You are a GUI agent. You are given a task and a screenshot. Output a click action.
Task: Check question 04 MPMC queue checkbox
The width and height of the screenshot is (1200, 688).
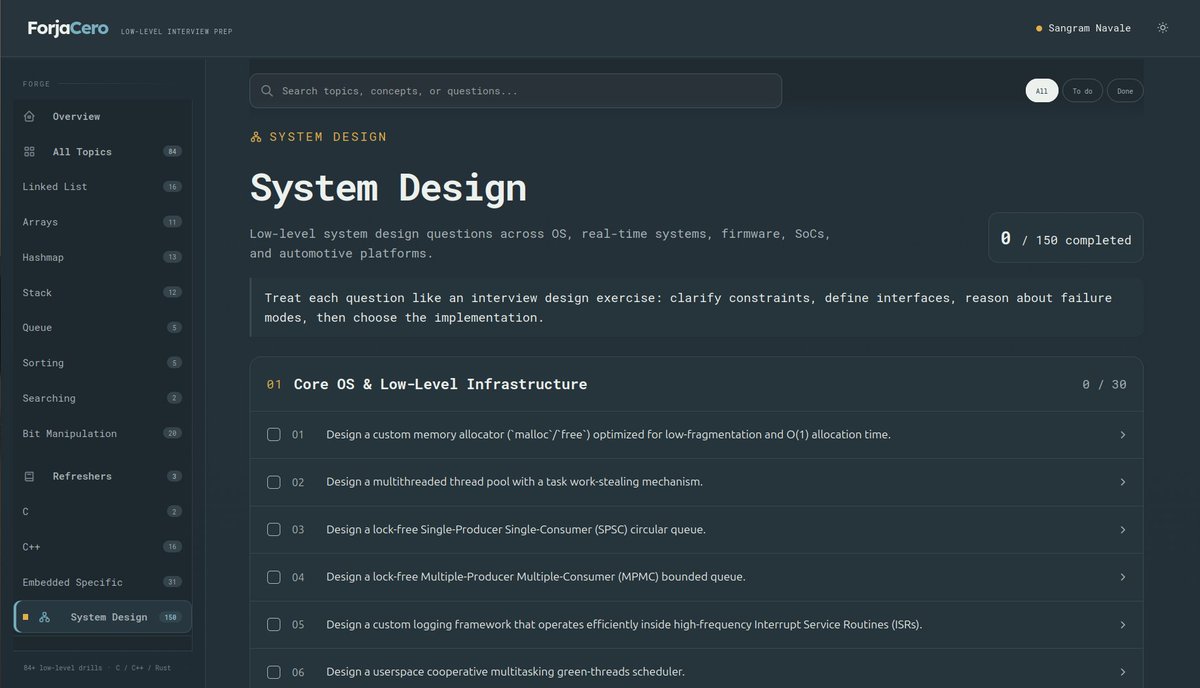point(274,577)
